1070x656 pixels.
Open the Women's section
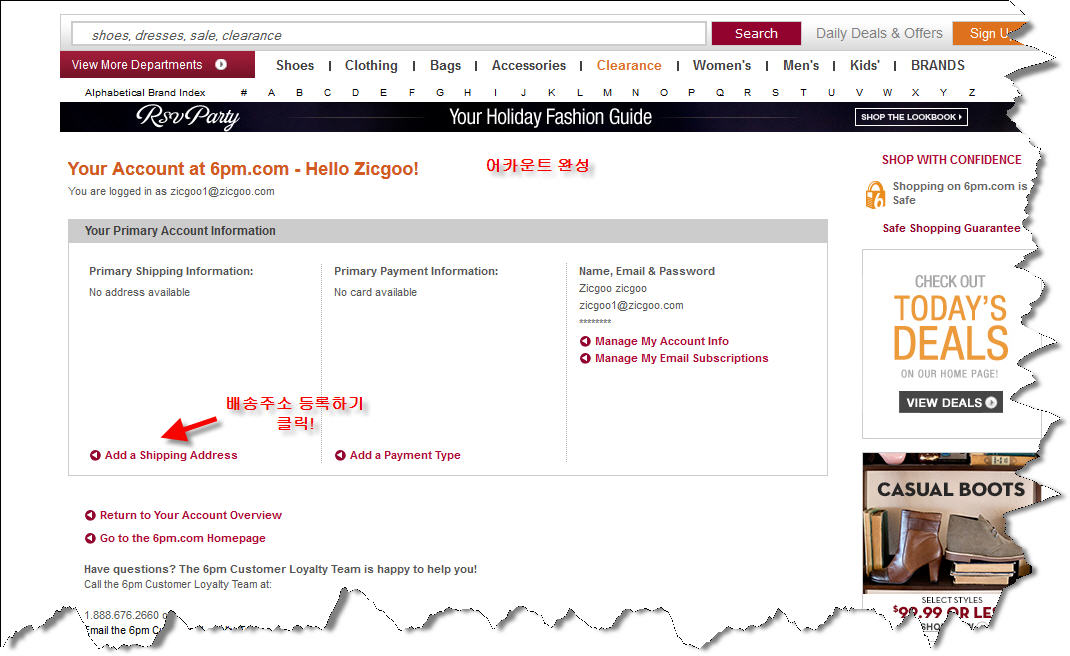point(722,66)
